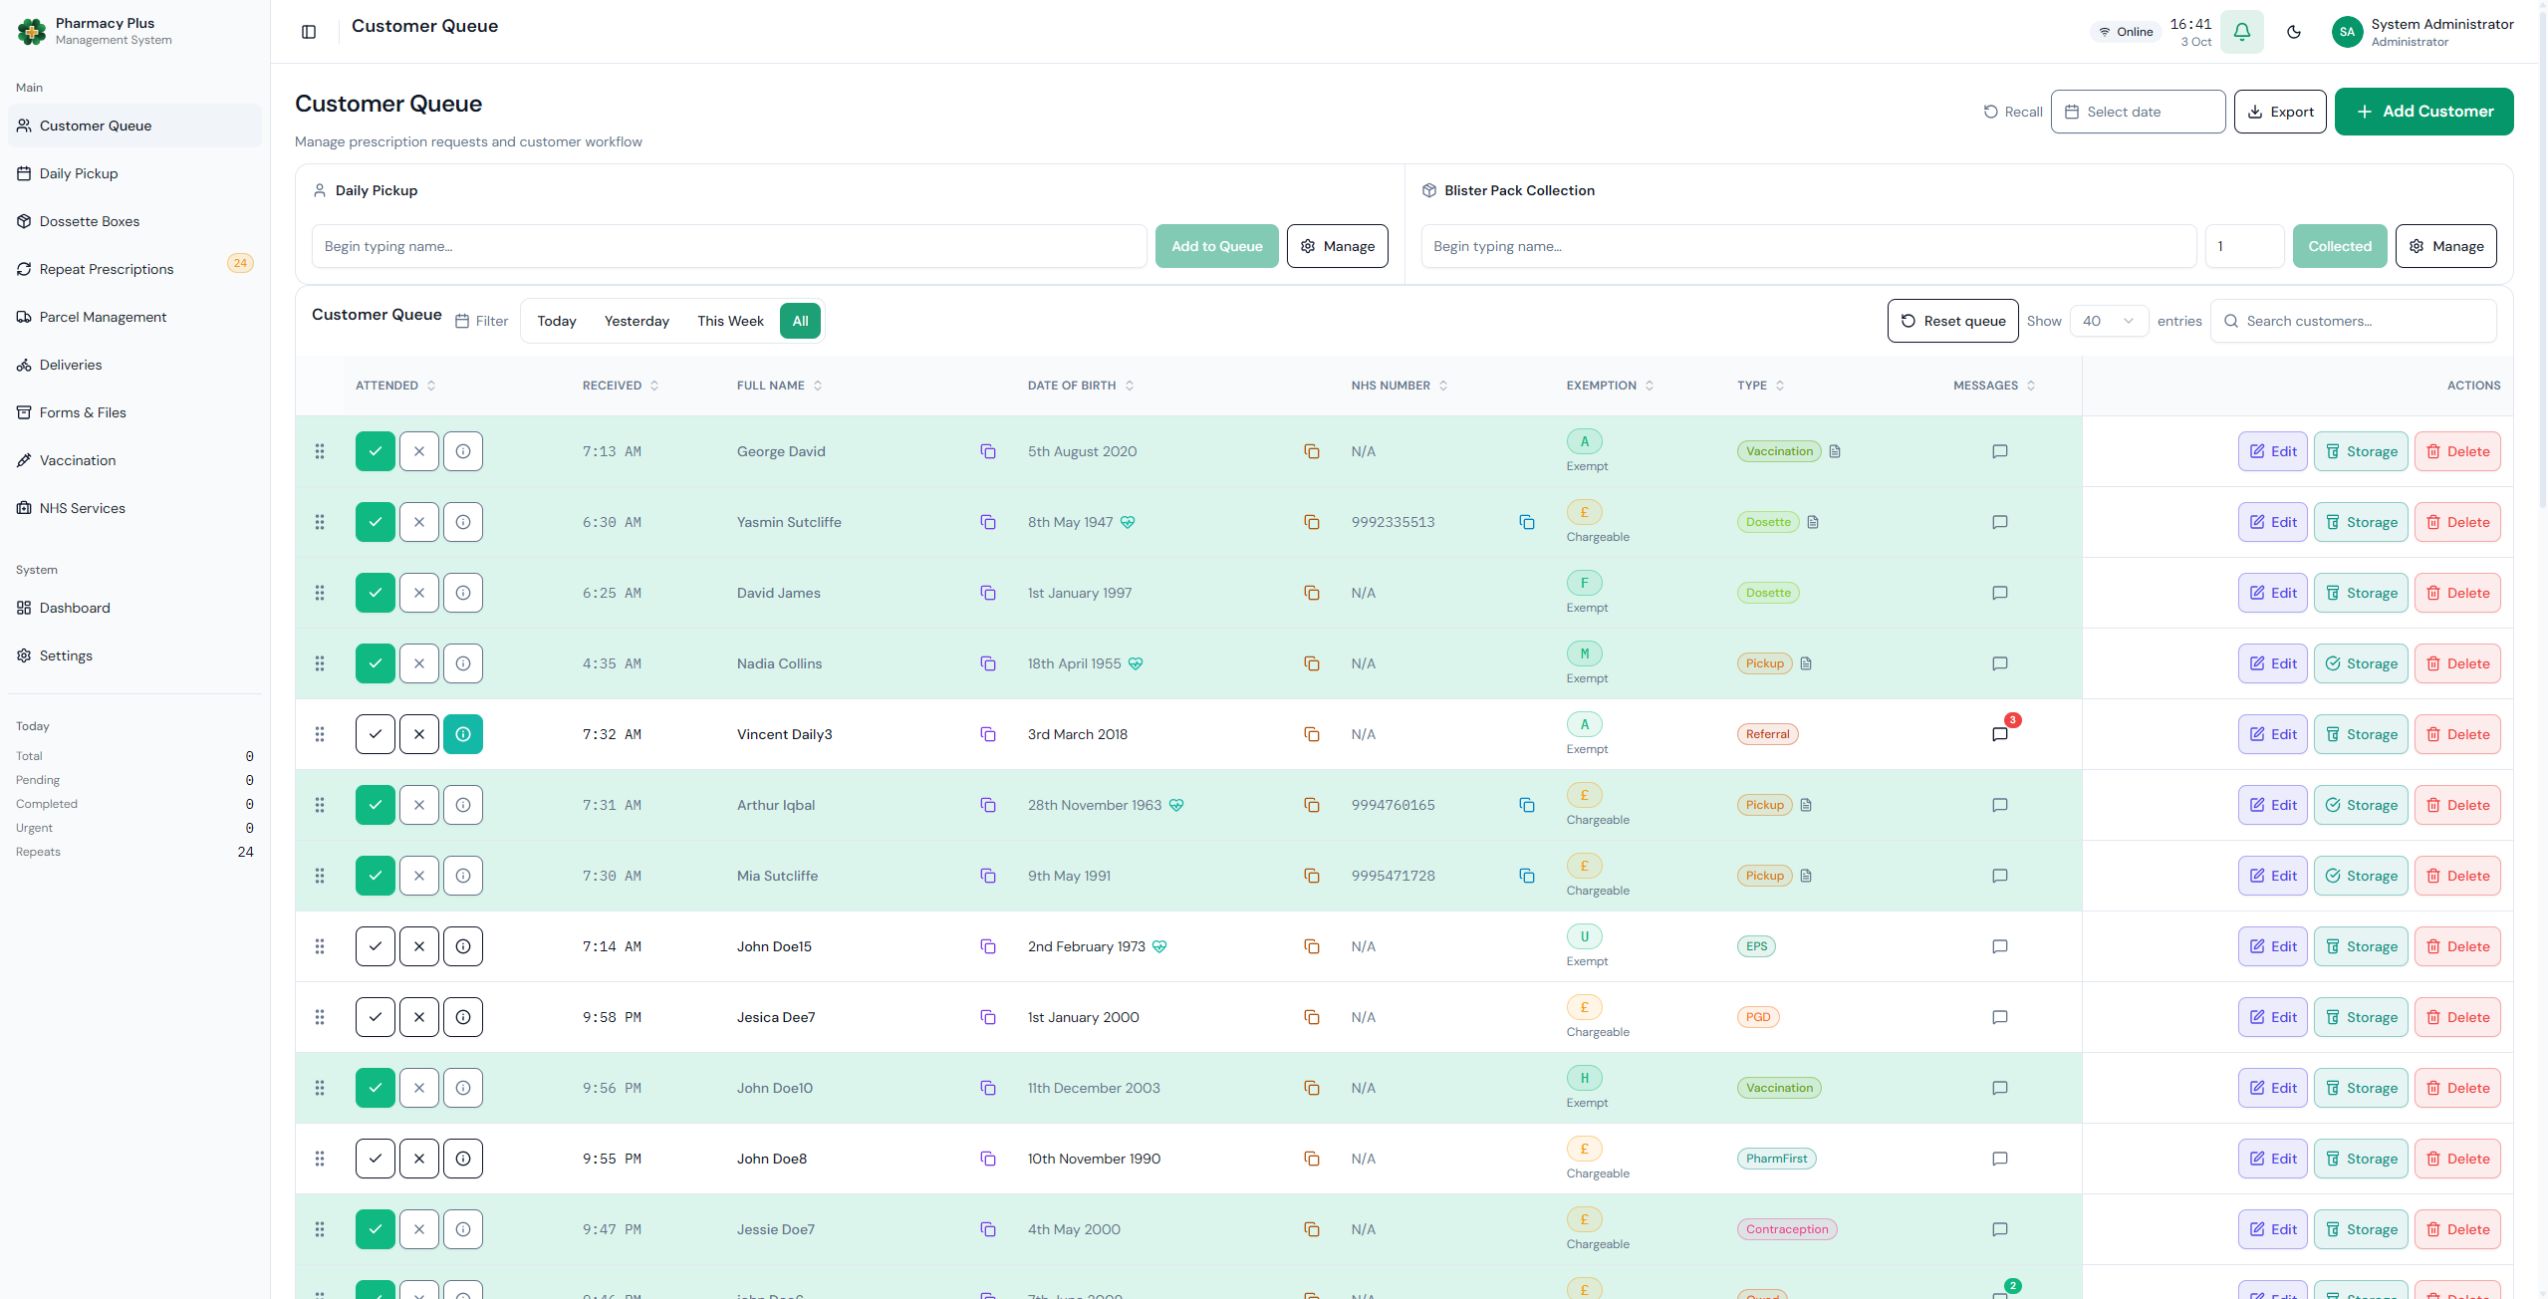Screen dimensions: 2548x1299
Task: Copy George David's full name
Action: [x=987, y=452]
